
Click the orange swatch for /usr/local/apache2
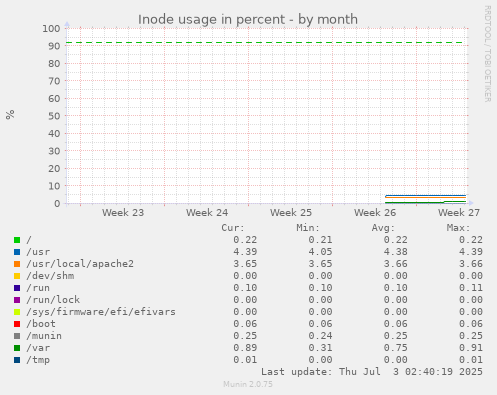click(17, 264)
